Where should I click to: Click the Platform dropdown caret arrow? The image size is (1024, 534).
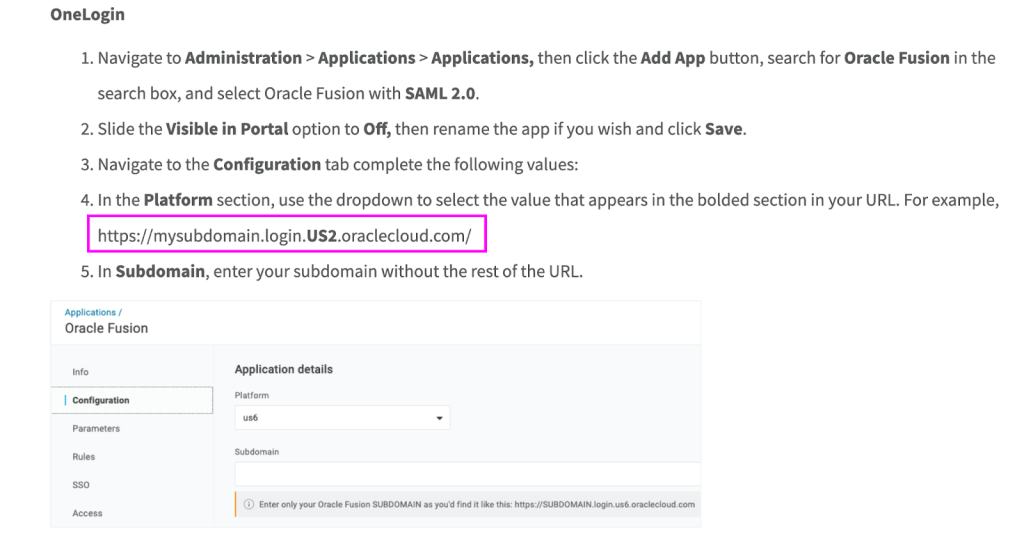click(x=439, y=419)
